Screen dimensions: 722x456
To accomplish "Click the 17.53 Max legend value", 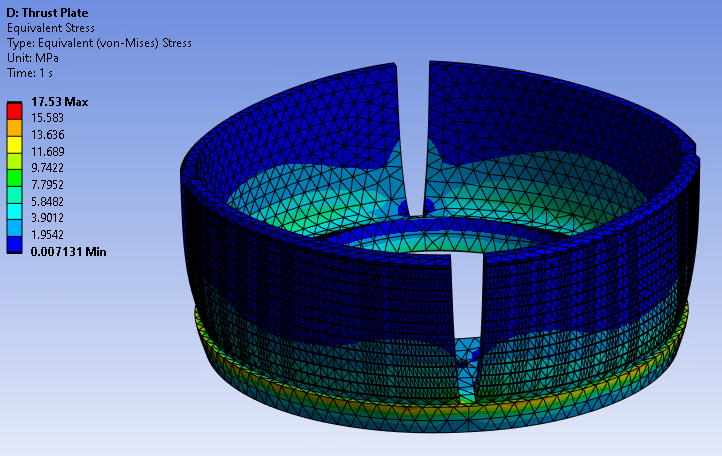I will click(59, 102).
